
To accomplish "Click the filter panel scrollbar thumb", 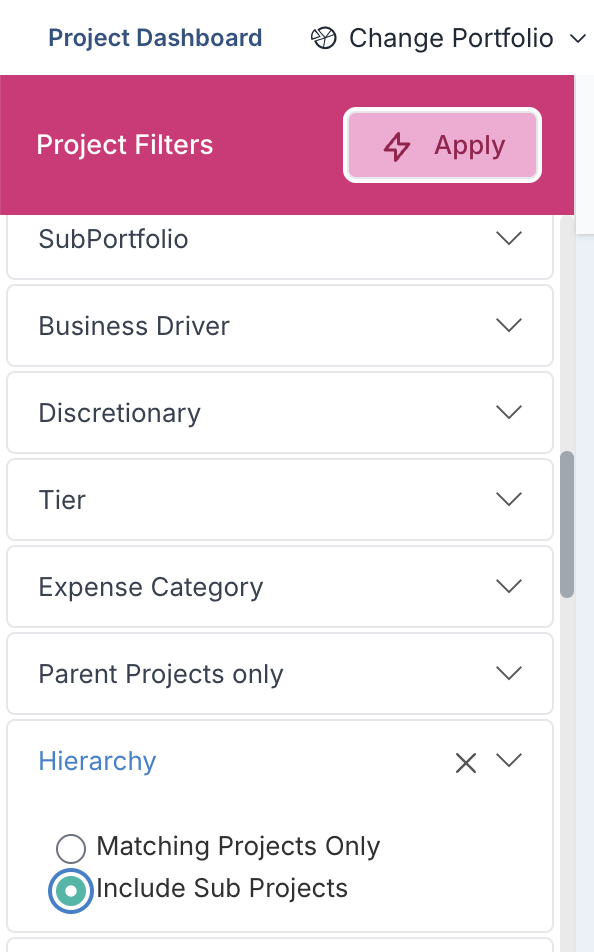I will pos(567,525).
